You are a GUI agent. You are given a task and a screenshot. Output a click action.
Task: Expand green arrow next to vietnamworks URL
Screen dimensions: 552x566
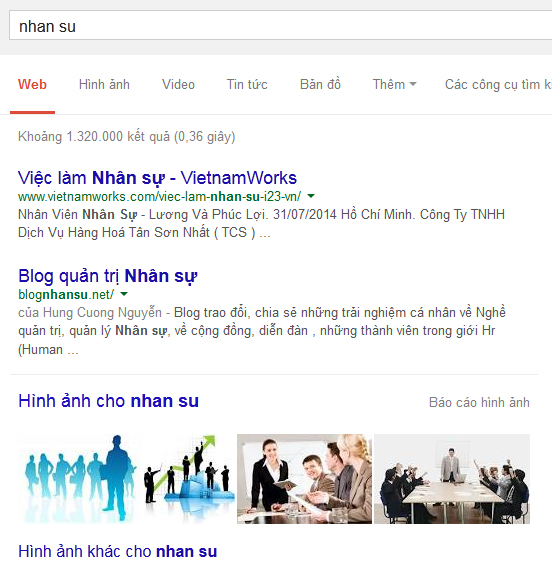[311, 196]
